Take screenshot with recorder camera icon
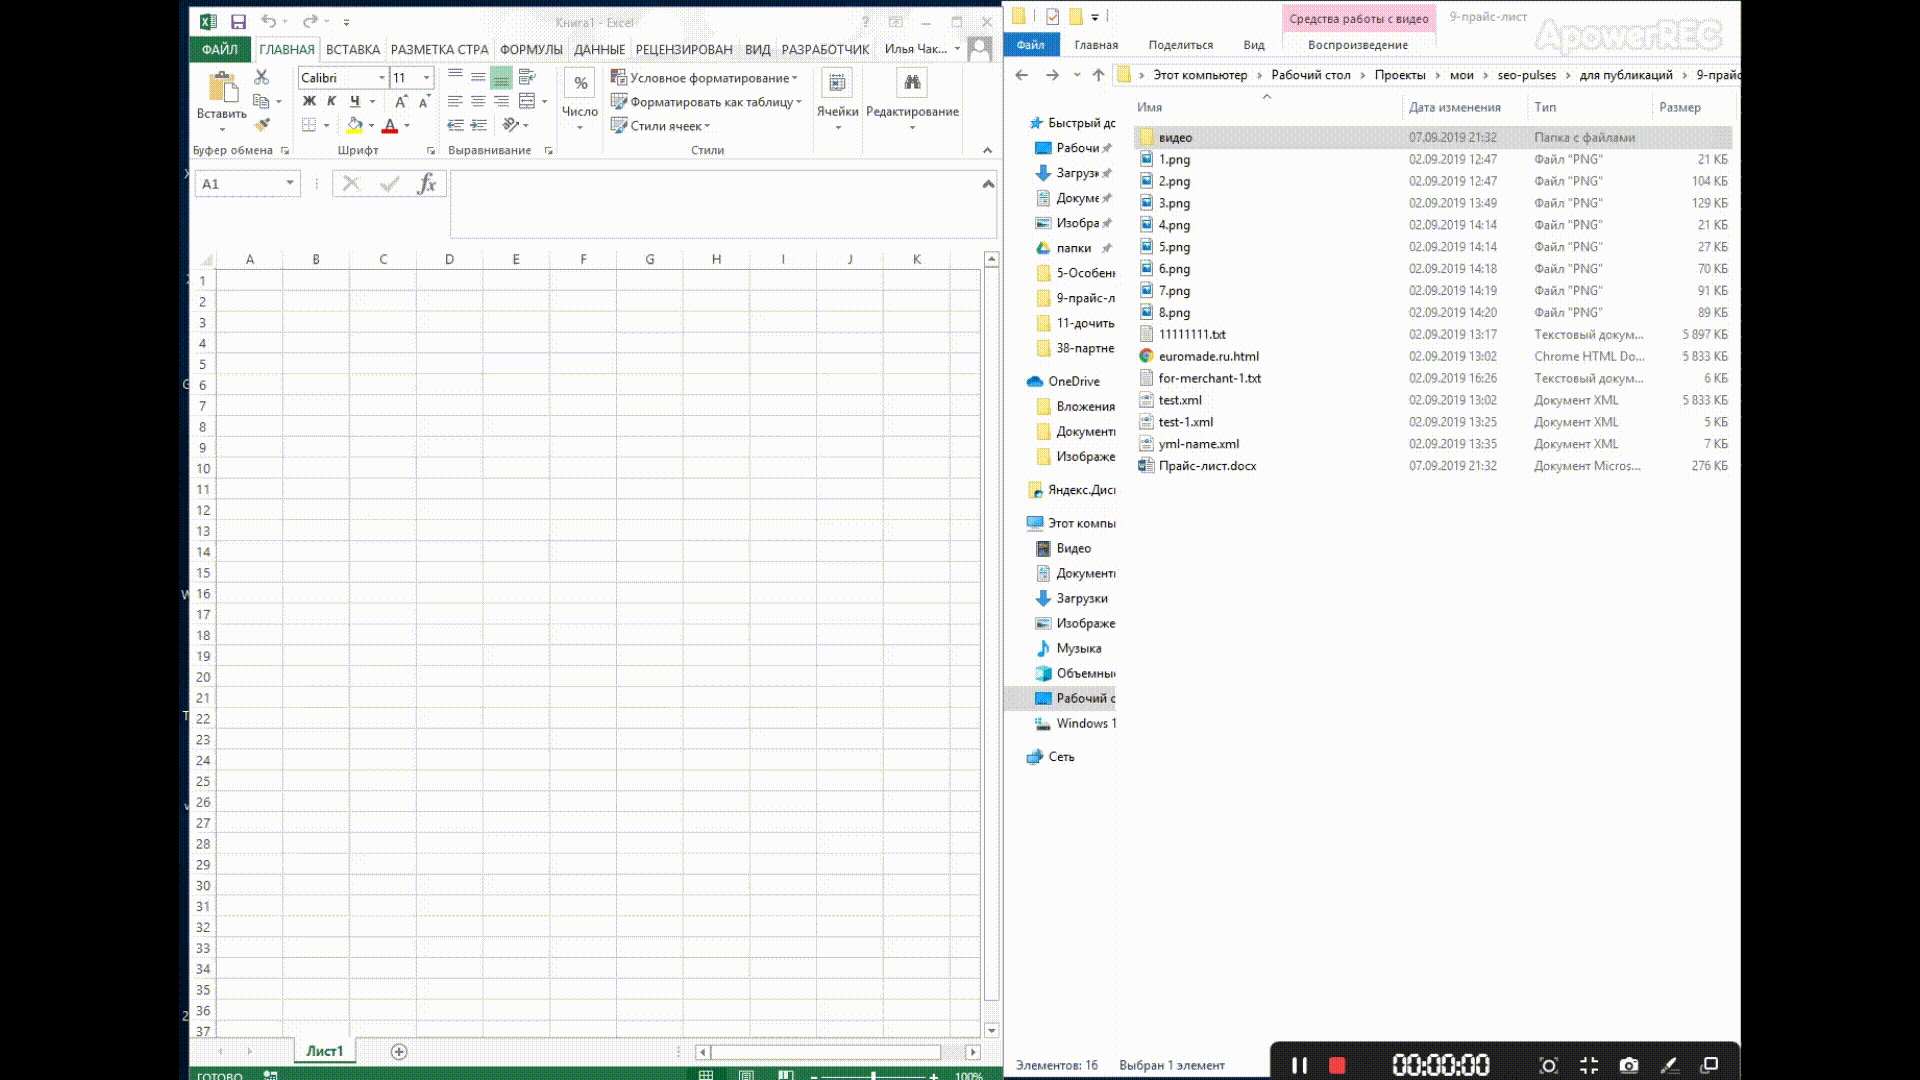 coord(1629,1065)
